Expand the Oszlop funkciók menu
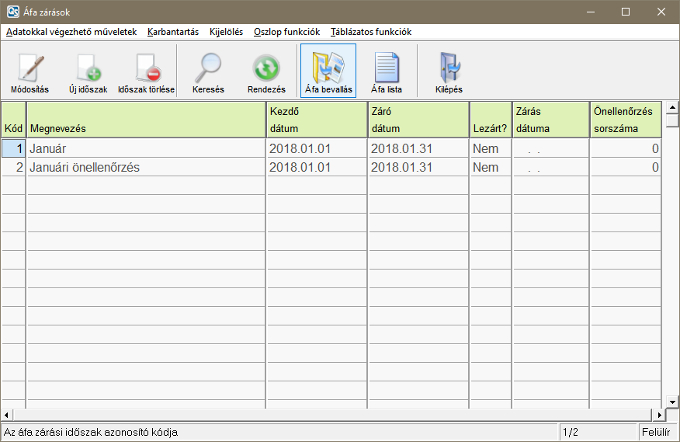Screen dimensions: 680x442 [x=287, y=32]
